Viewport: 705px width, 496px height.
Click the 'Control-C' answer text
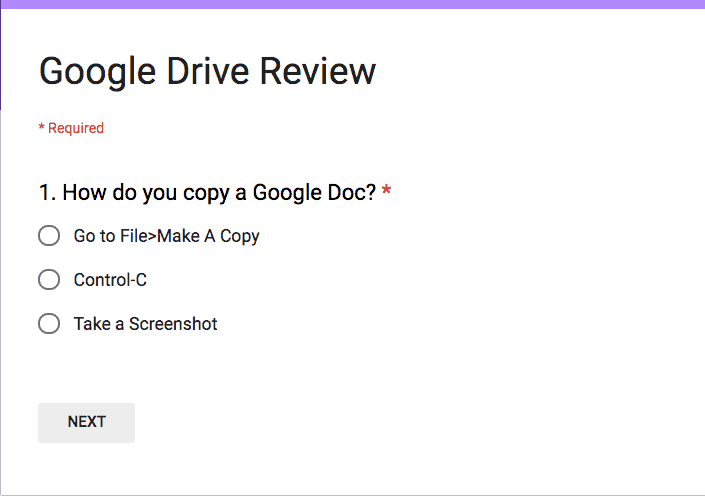(110, 280)
